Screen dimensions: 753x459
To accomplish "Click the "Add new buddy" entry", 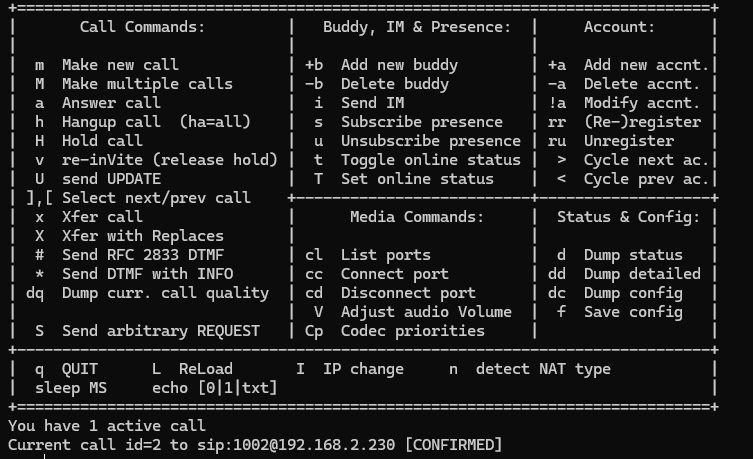I will tap(399, 65).
